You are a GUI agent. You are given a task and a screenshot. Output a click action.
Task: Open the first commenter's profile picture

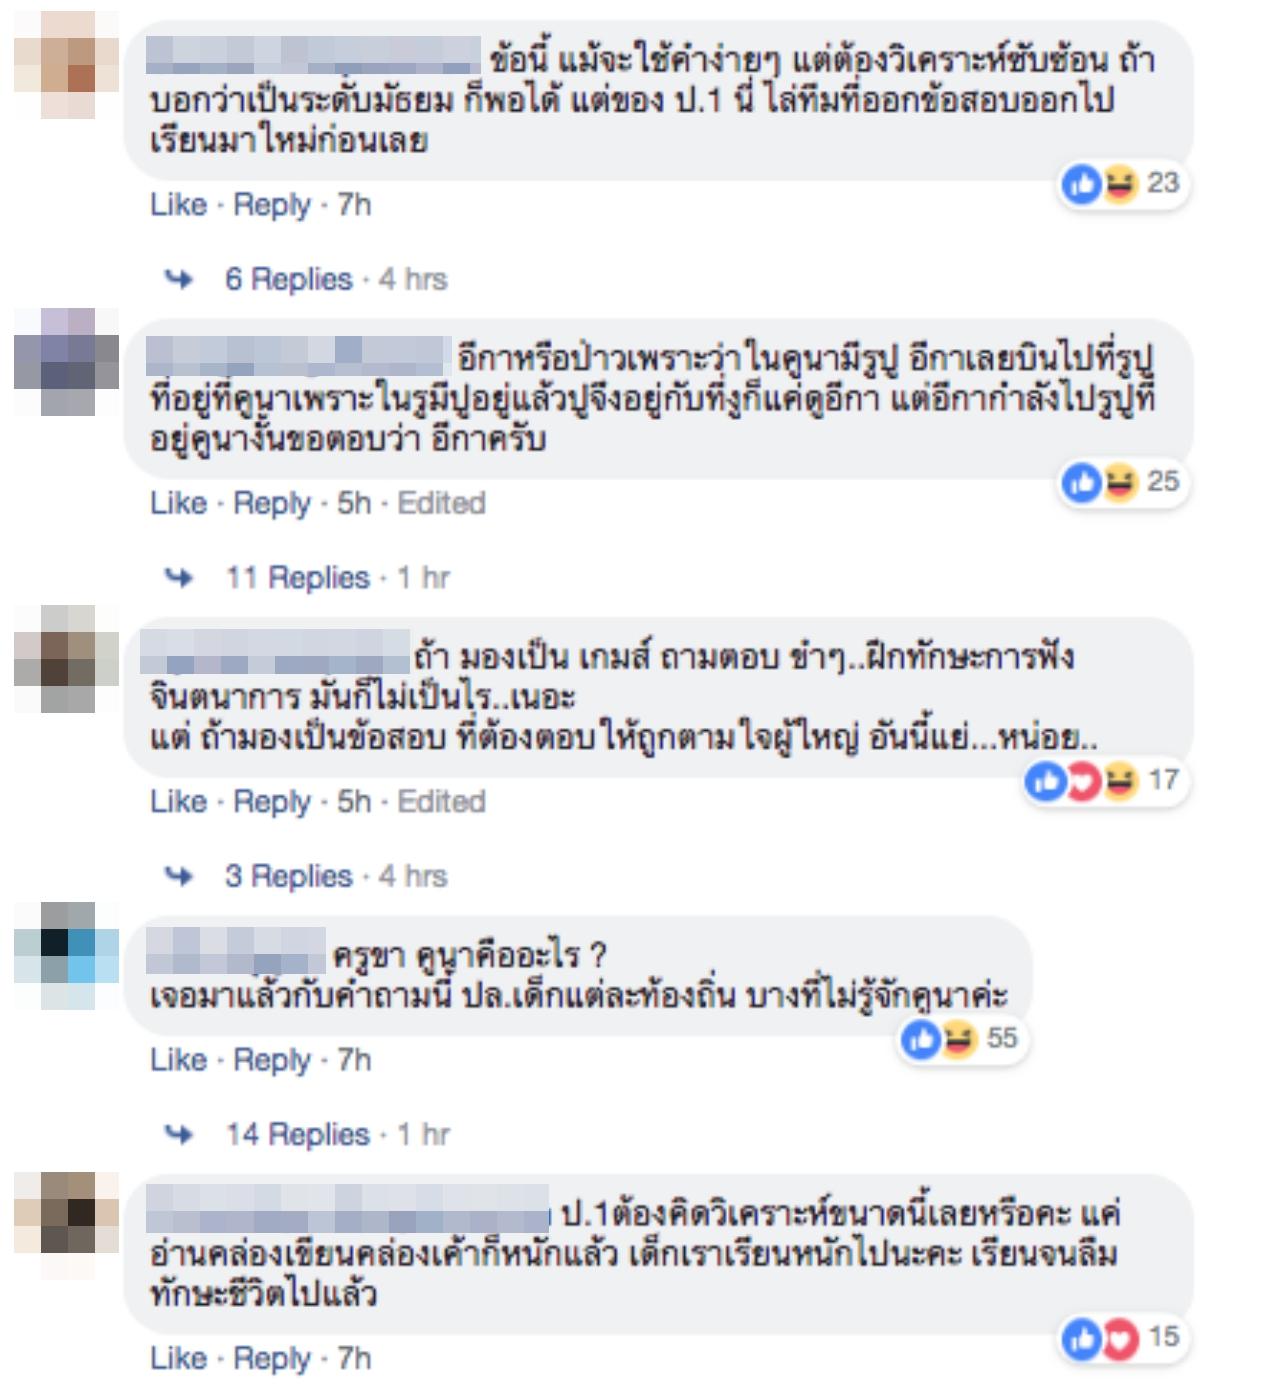tap(68, 65)
